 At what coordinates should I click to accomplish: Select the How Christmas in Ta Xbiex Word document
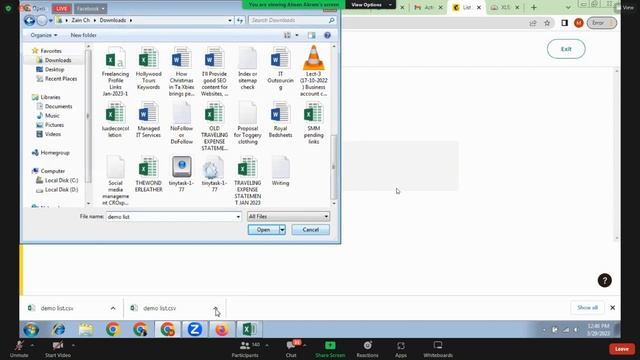[x=181, y=72]
